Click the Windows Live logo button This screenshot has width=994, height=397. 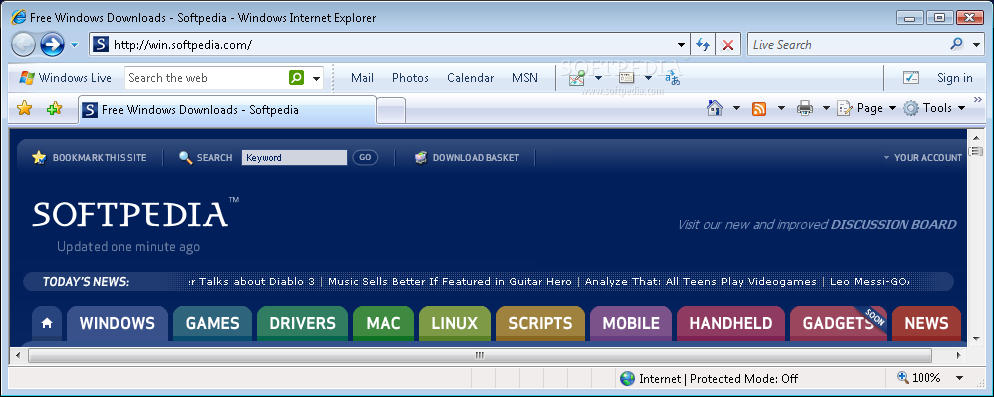tap(65, 78)
